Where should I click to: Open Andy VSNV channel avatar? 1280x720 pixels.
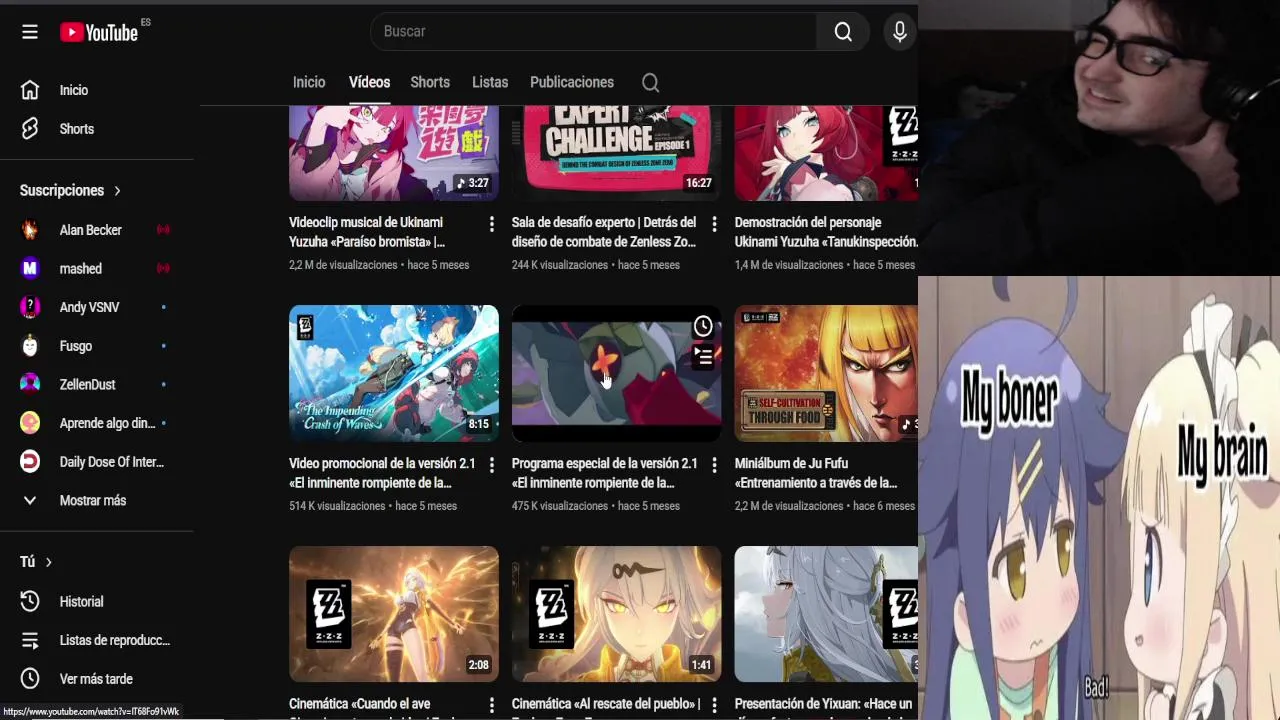pos(30,307)
